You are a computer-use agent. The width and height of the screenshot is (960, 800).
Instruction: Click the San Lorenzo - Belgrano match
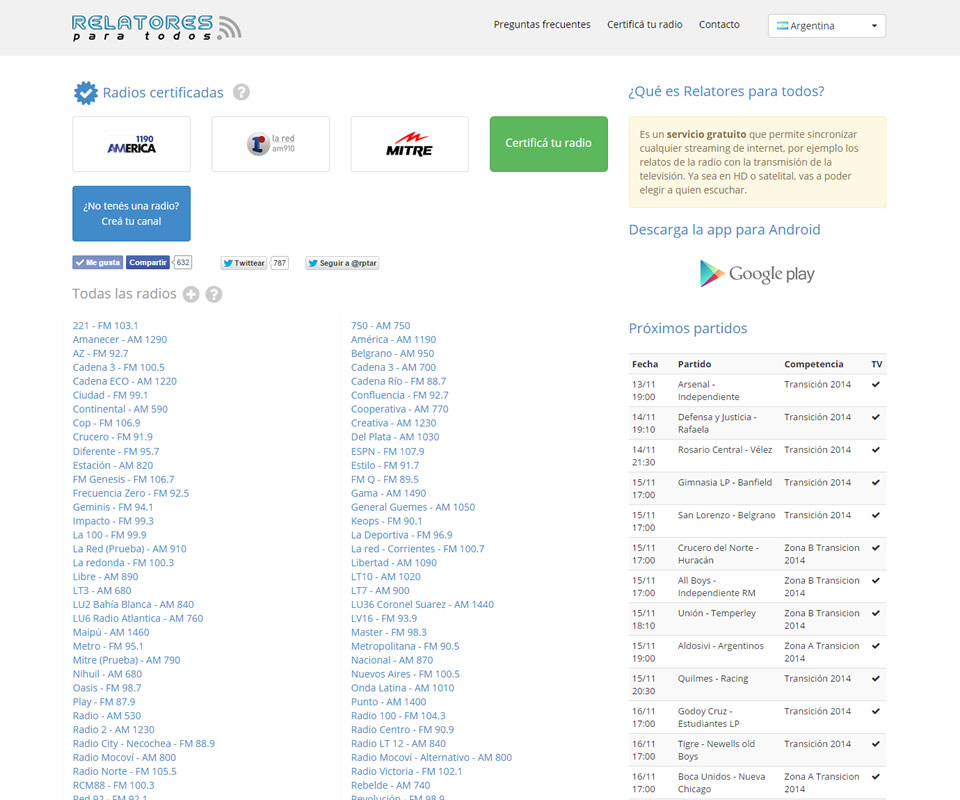[x=726, y=515]
